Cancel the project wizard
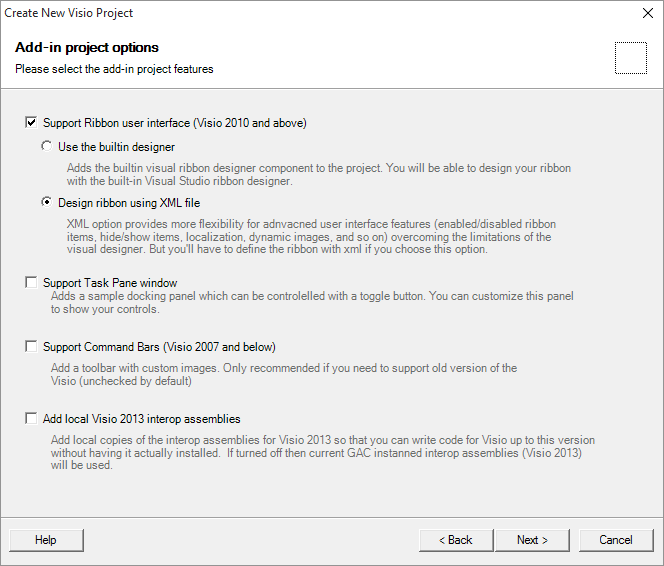 coord(616,540)
